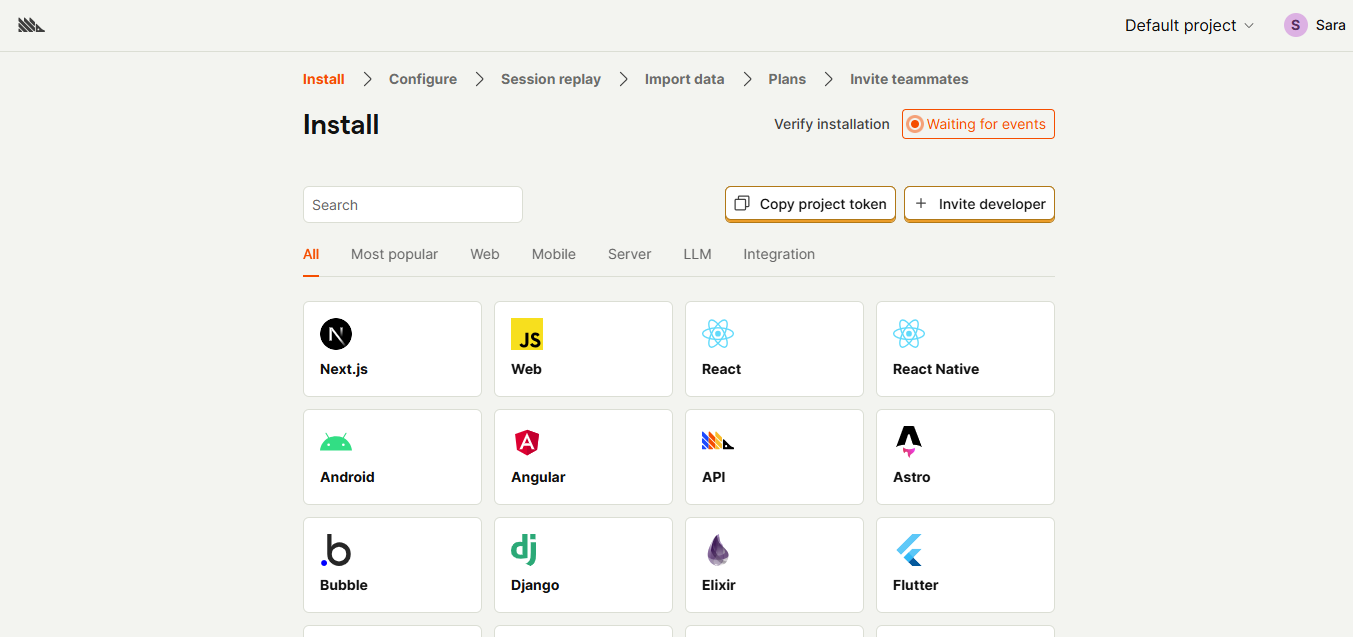Viewport: 1353px width, 637px height.
Task: Click the PostHog logo icon
Action: (x=31, y=25)
